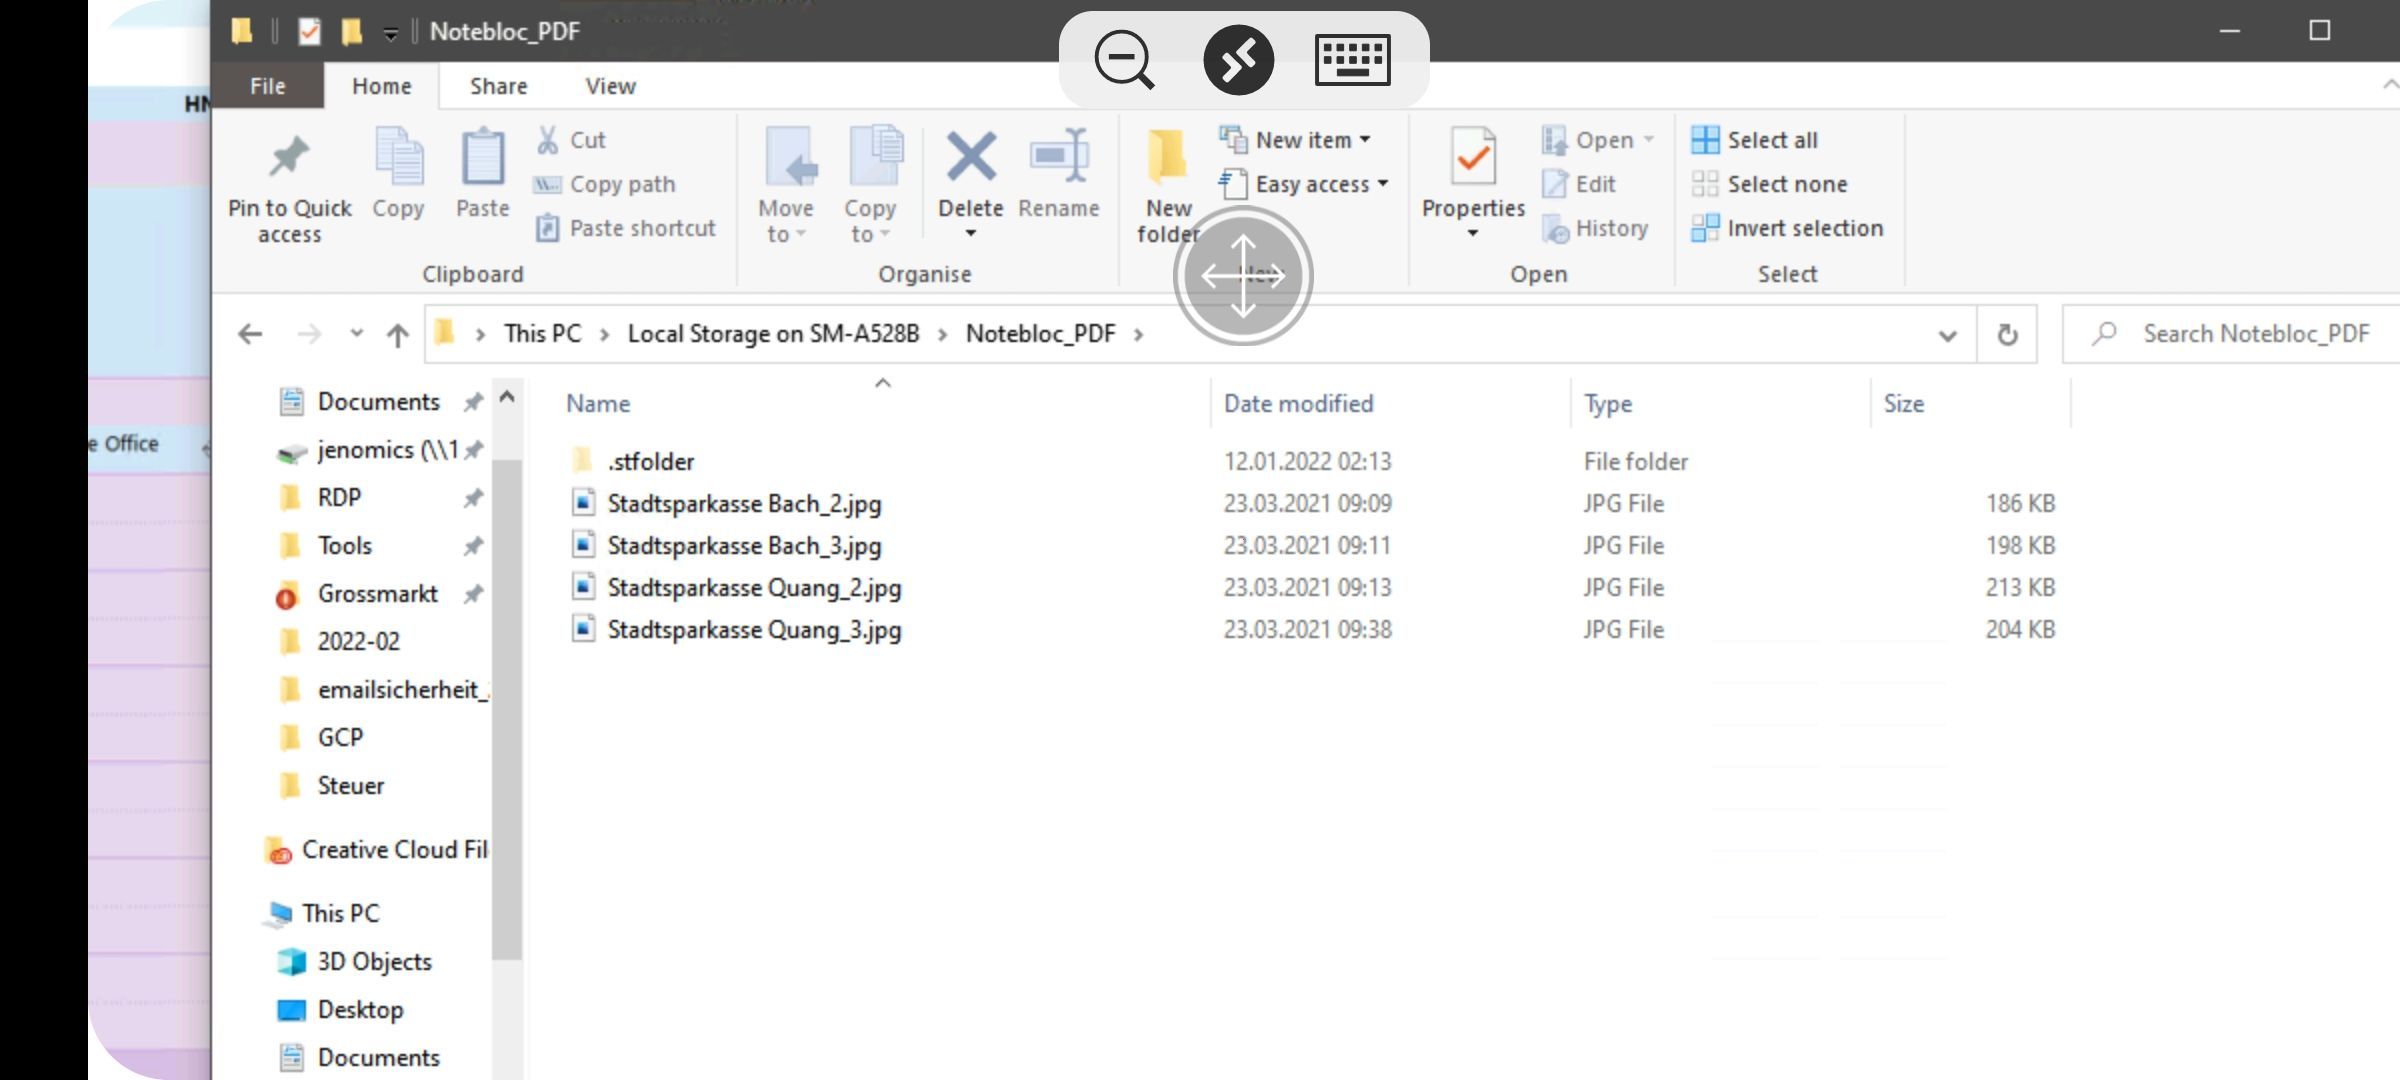The image size is (2400, 1080).
Task: Select Stadtsparkasse Bach_3.jpg file
Action: 744,545
